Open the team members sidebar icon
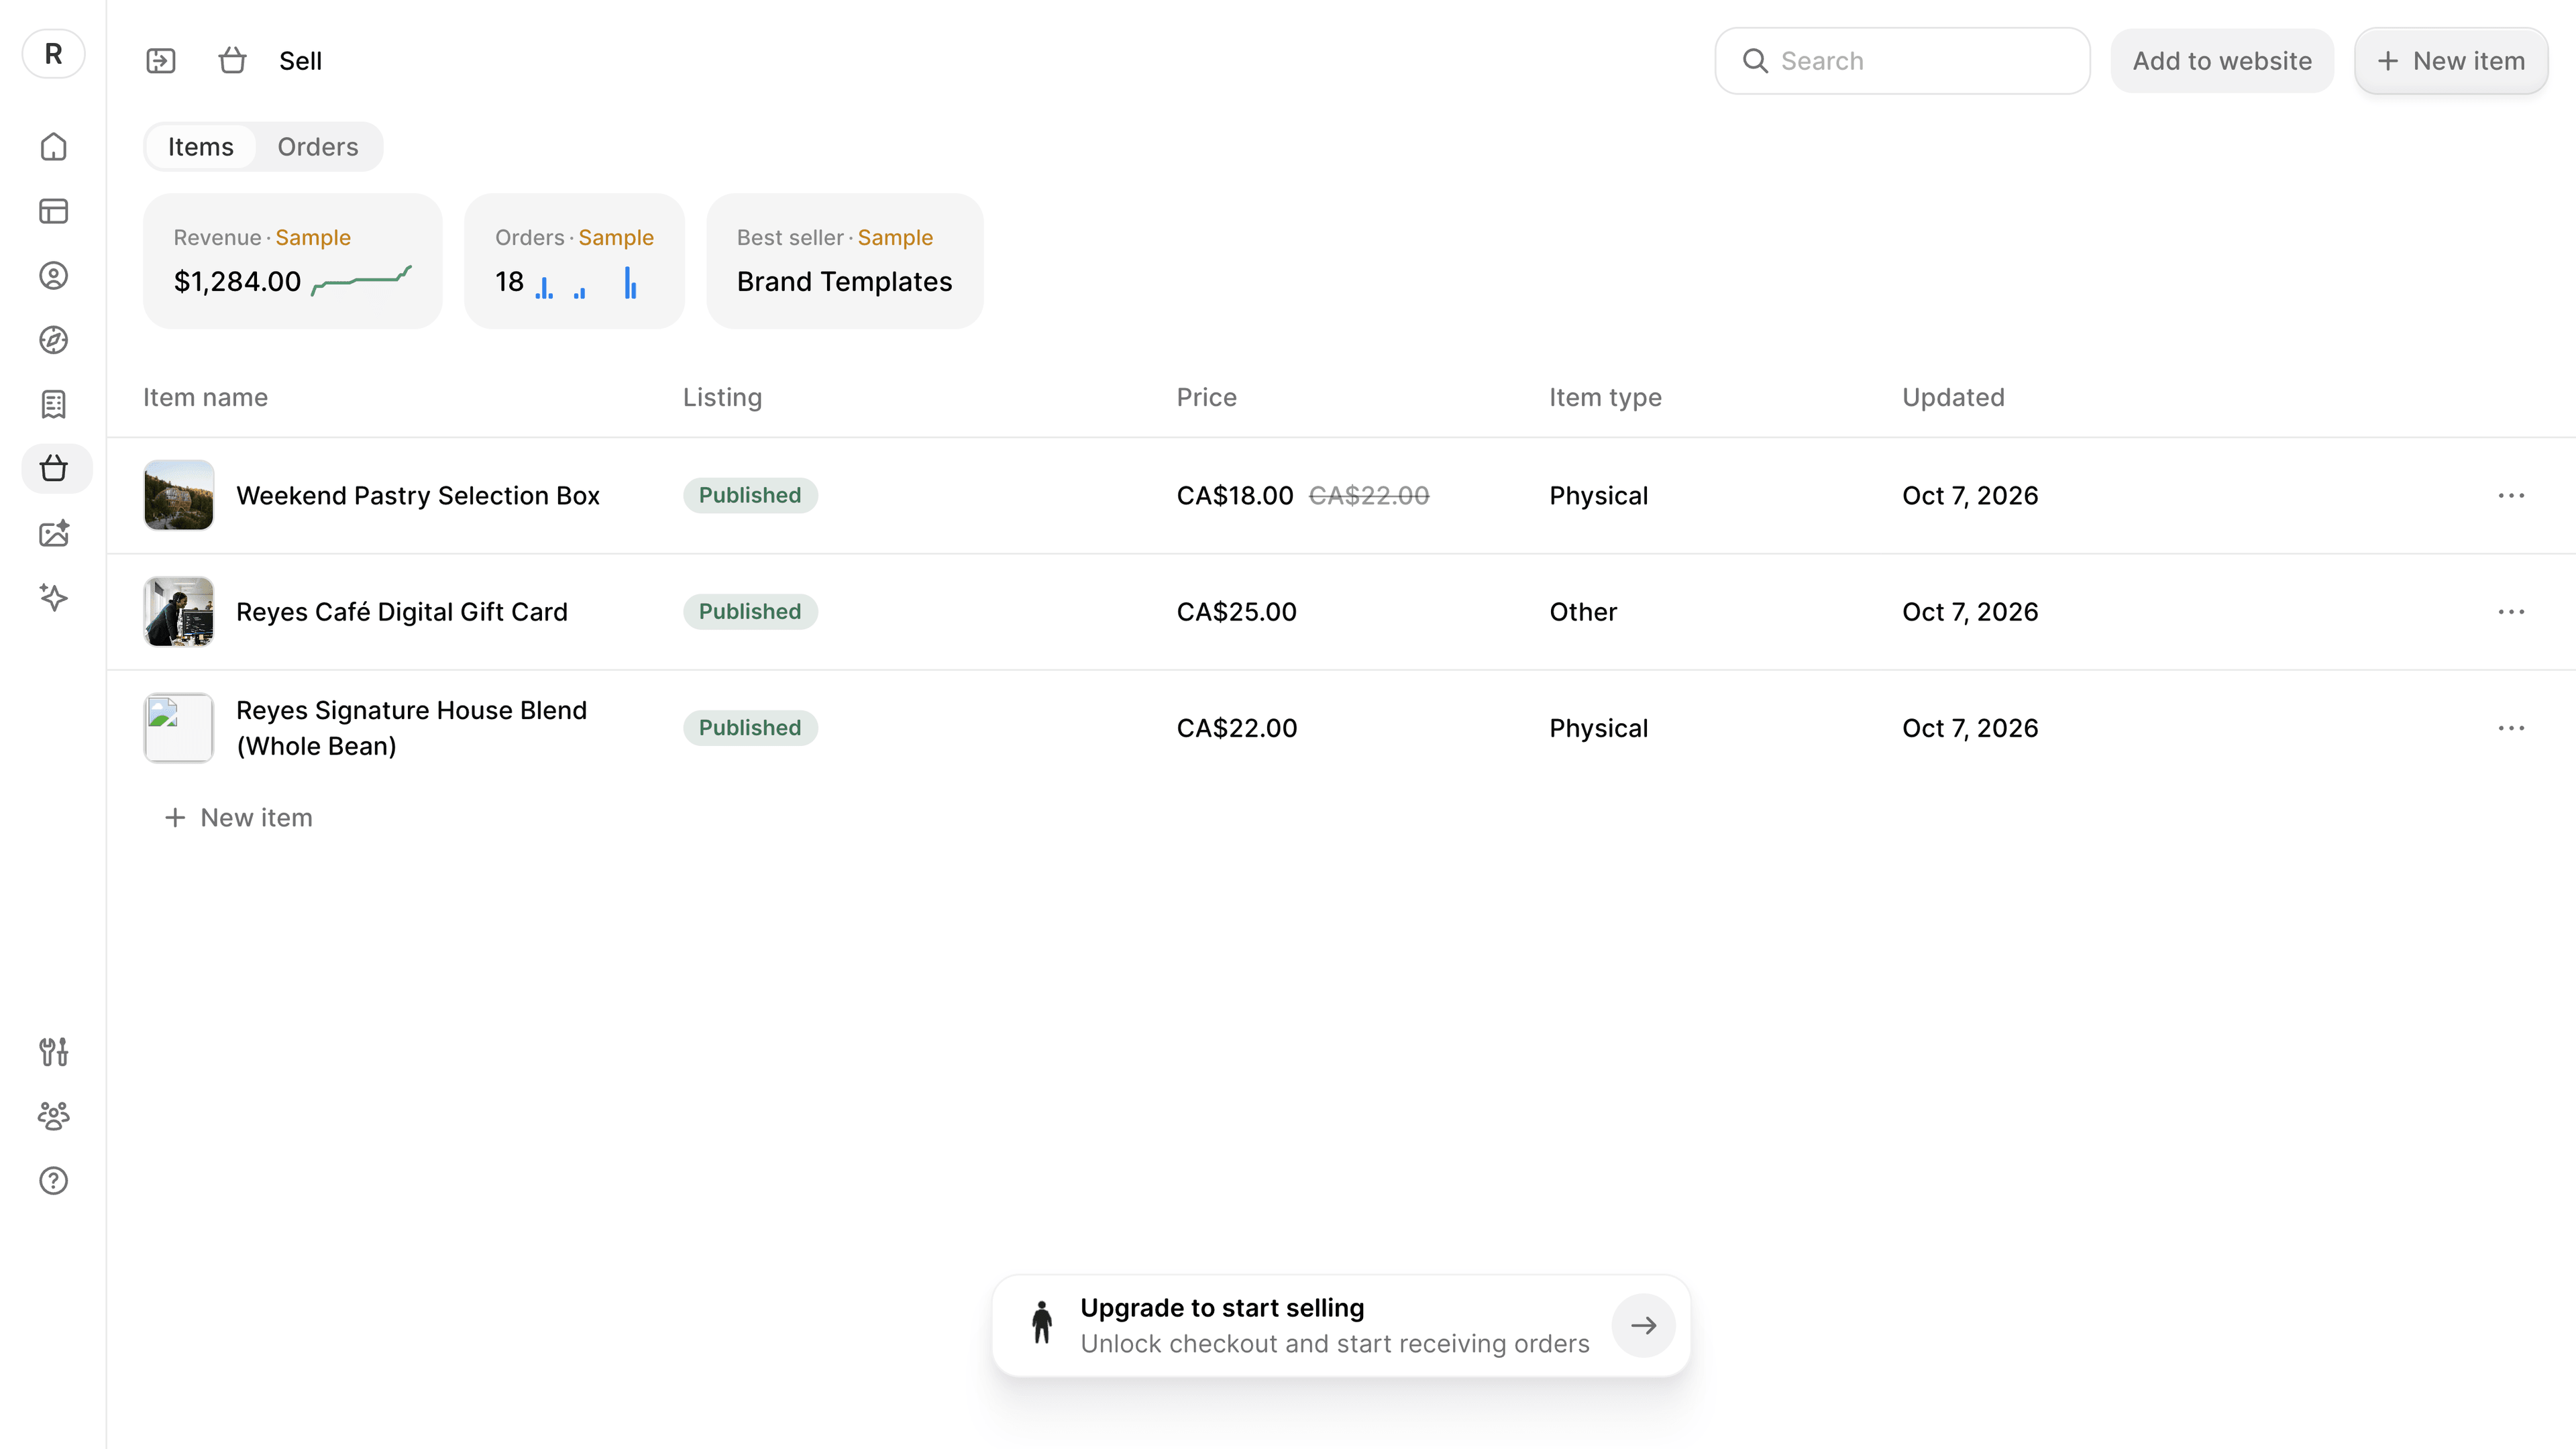The image size is (2576, 1449). [53, 1116]
